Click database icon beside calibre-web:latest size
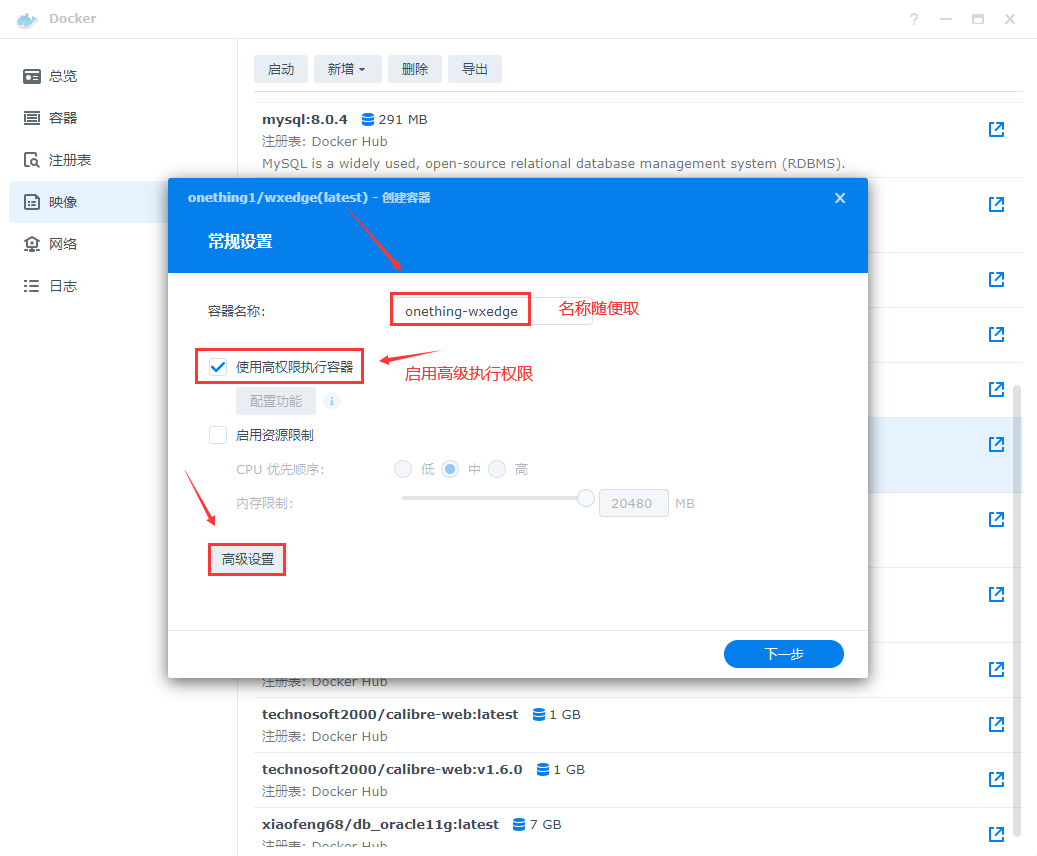1037x856 pixels. coord(539,714)
